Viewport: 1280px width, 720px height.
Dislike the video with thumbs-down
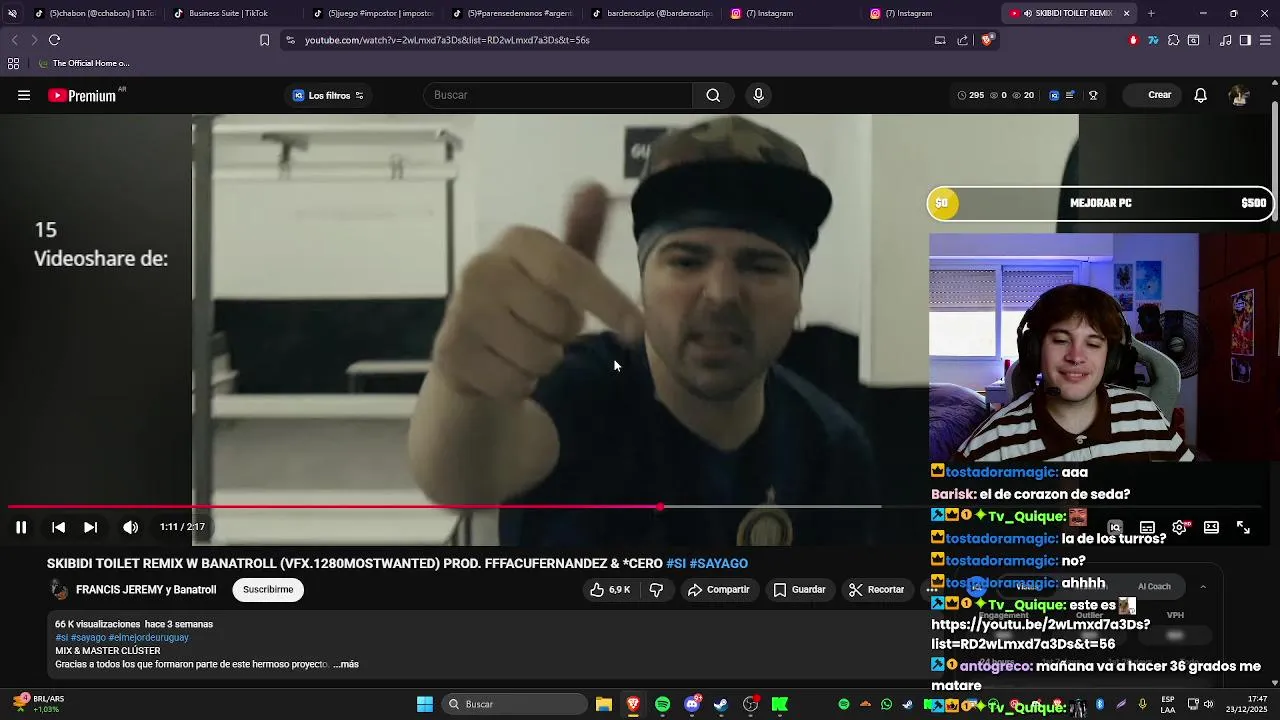click(x=656, y=590)
